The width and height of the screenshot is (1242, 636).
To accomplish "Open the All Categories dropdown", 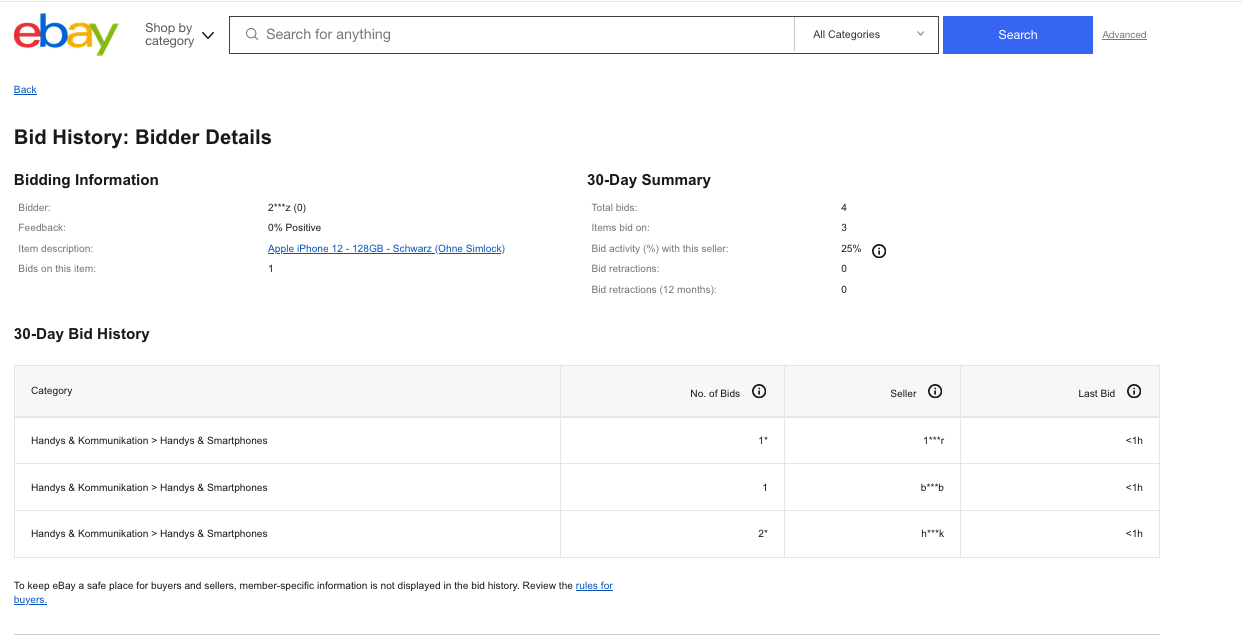I will click(867, 35).
